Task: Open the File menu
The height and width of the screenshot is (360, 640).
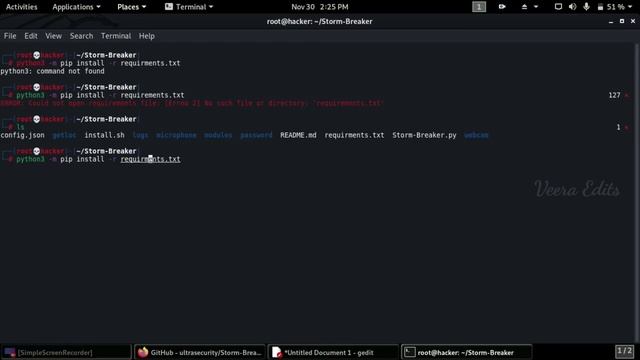Action: (10, 36)
